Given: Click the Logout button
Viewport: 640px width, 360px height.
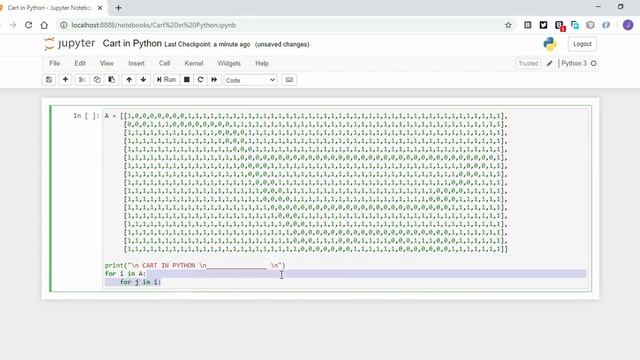Looking at the screenshot, I should (x=582, y=44).
